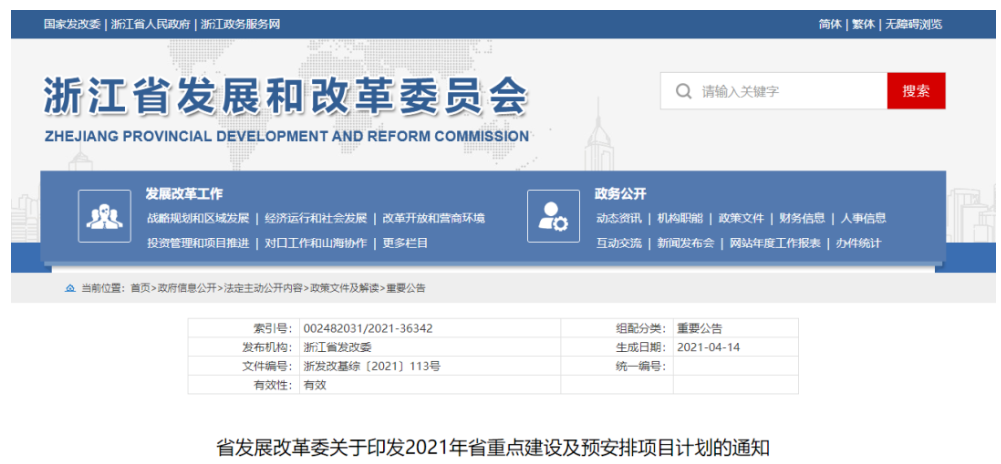Image resolution: width=1001 pixels, height=464 pixels.
Task: Open 战略规划和区域发展 menu item
Action: [x=197, y=218]
